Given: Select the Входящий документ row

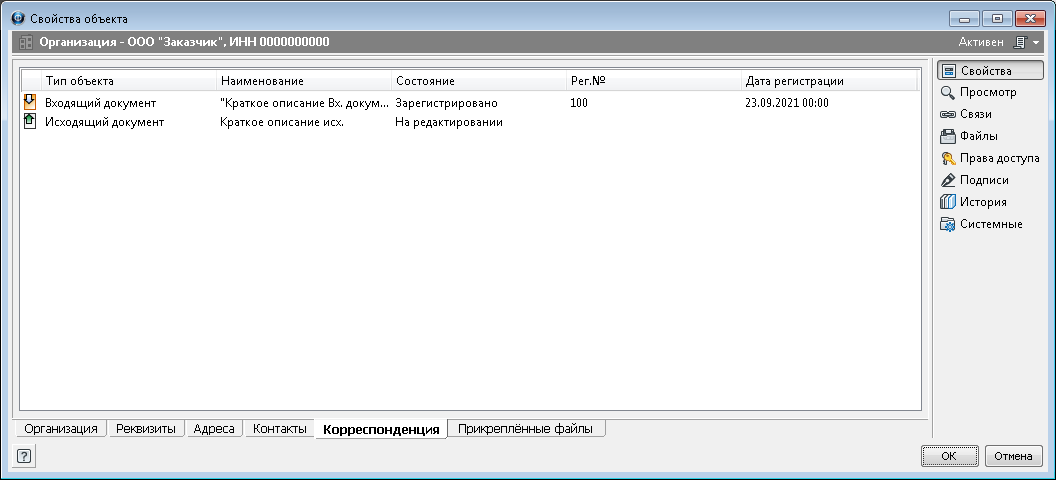Looking at the screenshot, I should [100, 102].
